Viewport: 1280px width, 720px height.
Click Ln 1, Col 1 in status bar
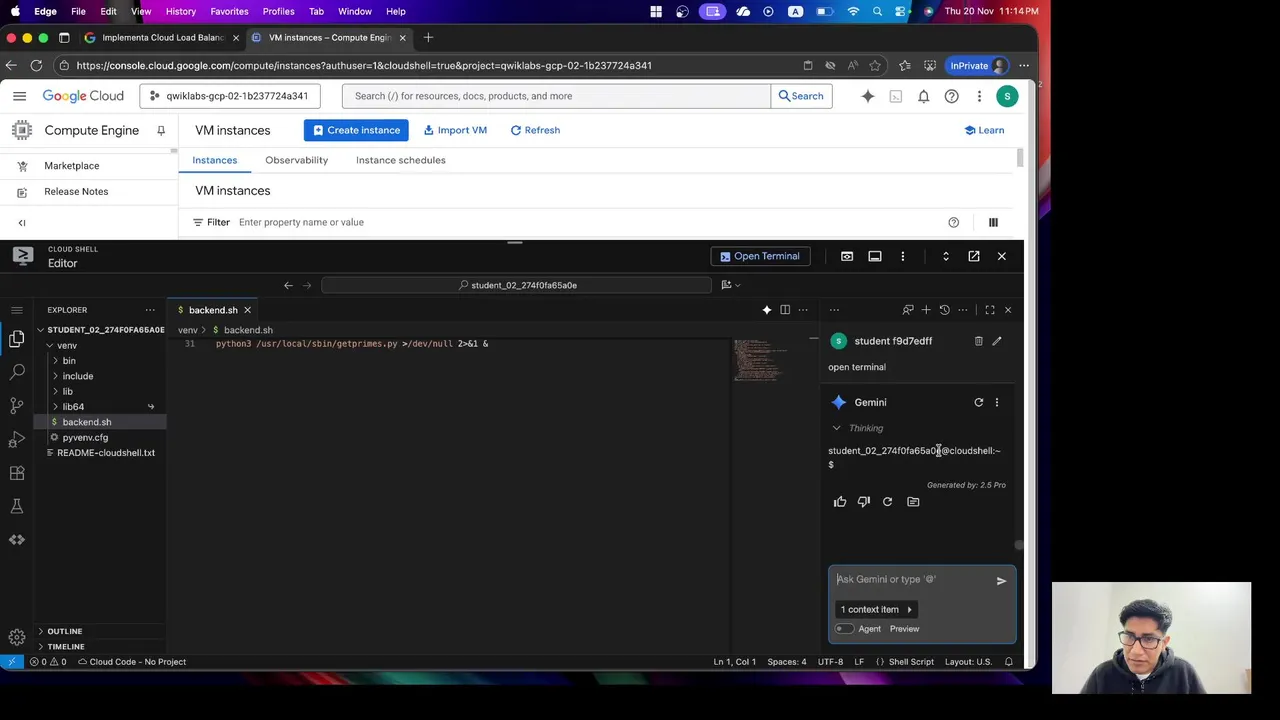point(734,662)
